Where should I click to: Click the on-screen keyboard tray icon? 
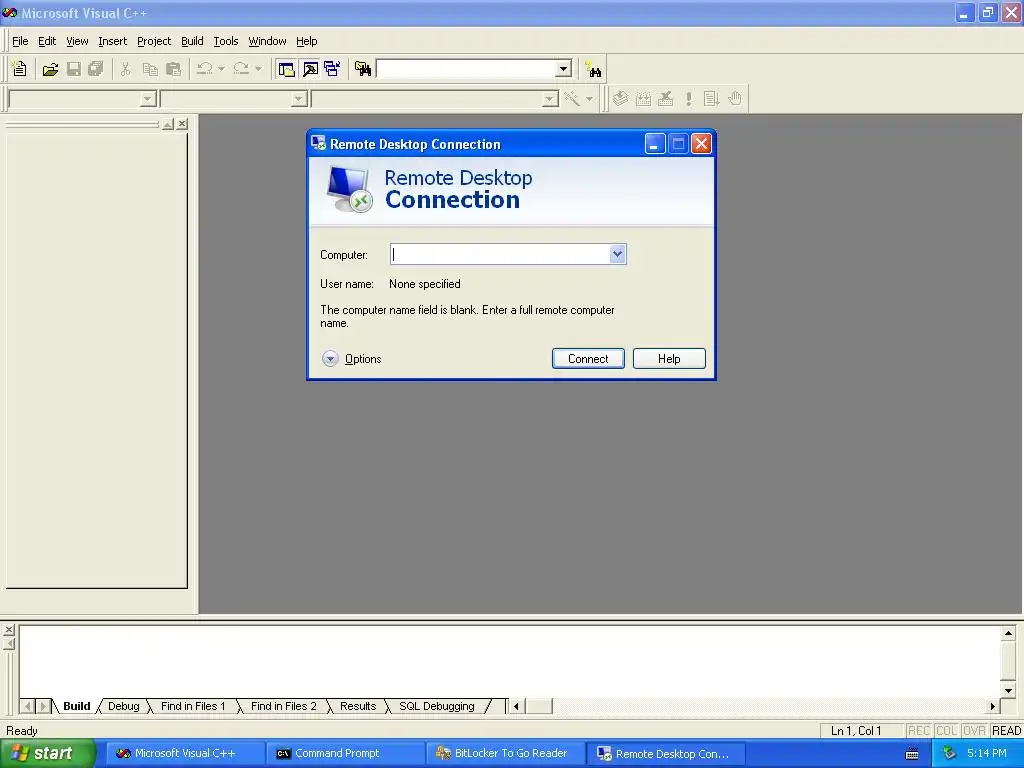912,754
